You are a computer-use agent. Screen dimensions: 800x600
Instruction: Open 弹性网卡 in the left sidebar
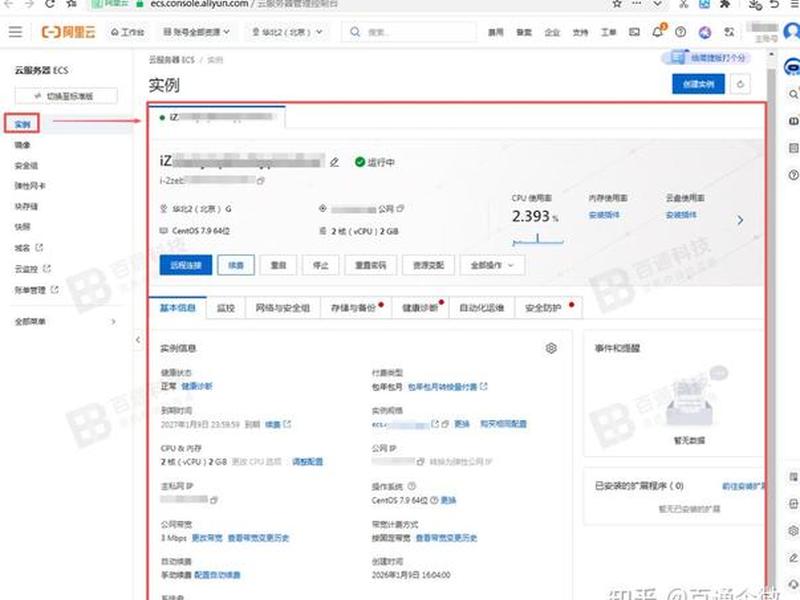30,186
